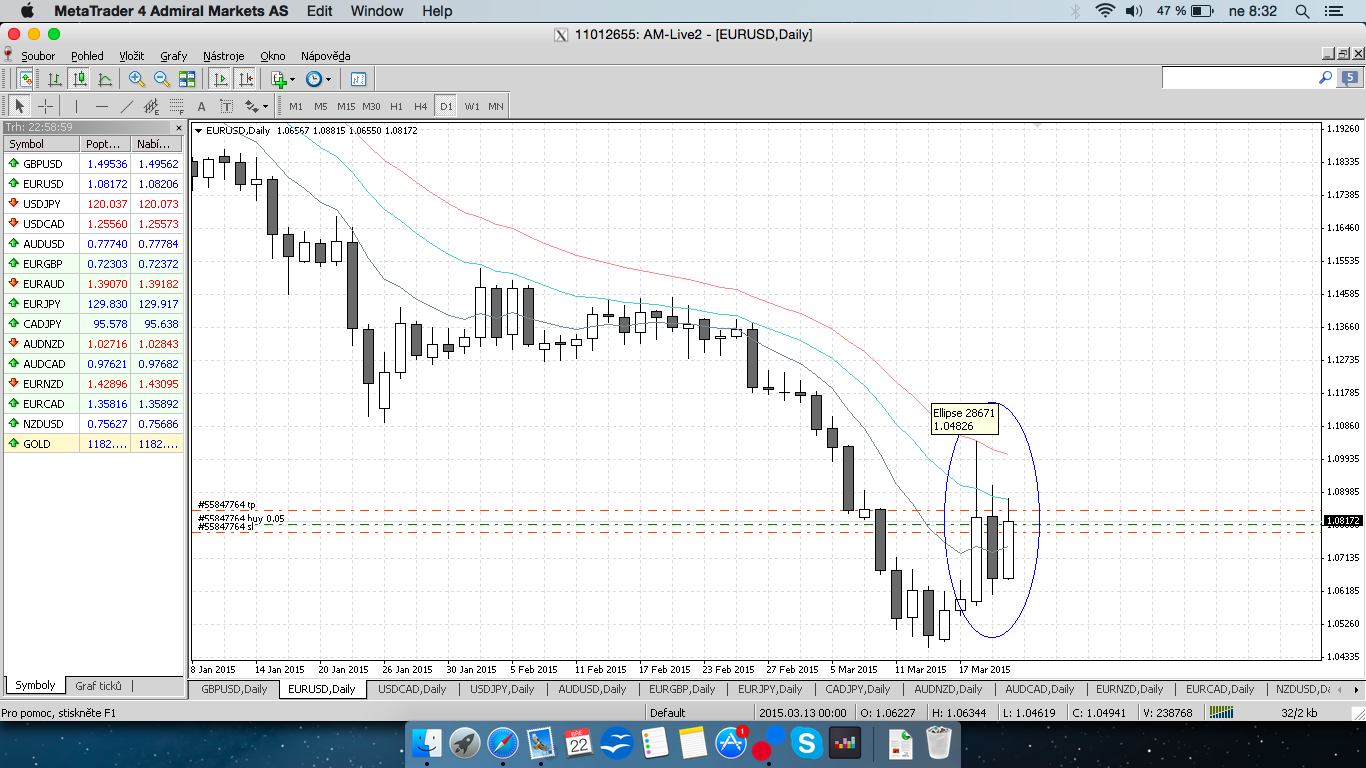Zoom in on the chart

137,79
